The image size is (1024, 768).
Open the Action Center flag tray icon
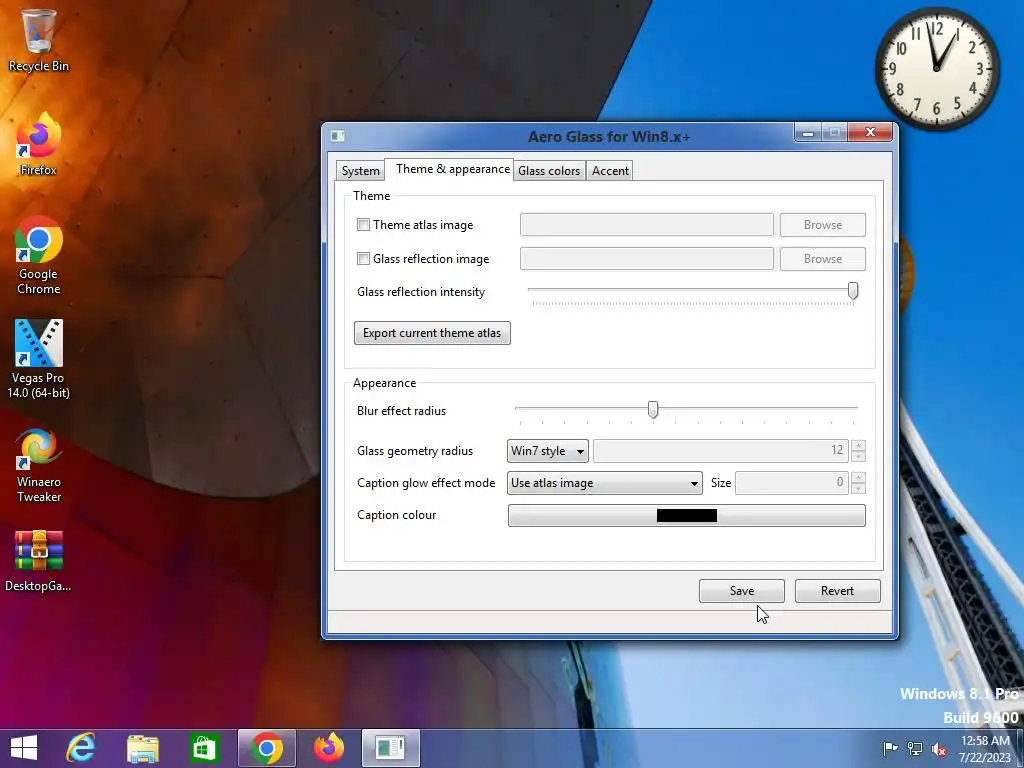coord(890,749)
